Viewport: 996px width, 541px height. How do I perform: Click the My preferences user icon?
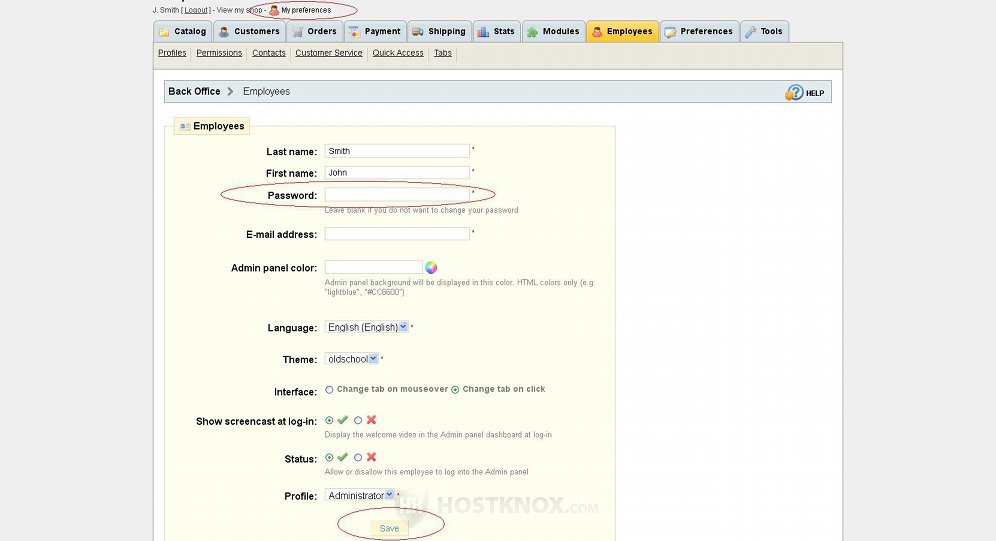(274, 10)
